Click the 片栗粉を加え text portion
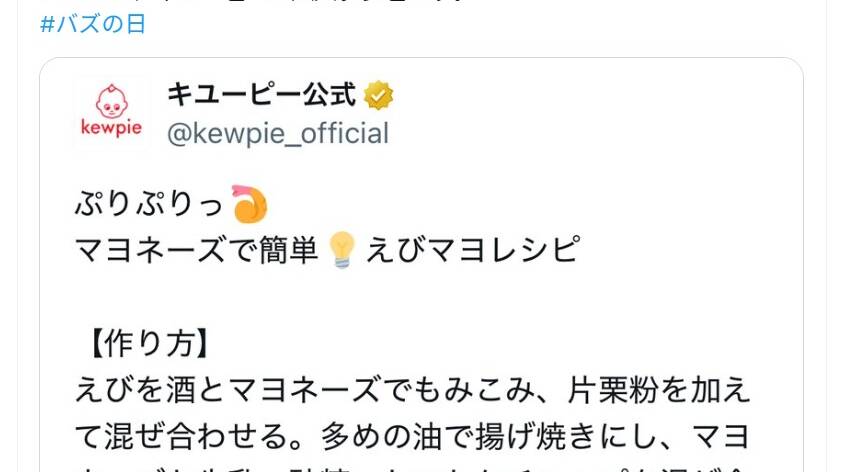Screen dimensions: 841x472 [658, 389]
